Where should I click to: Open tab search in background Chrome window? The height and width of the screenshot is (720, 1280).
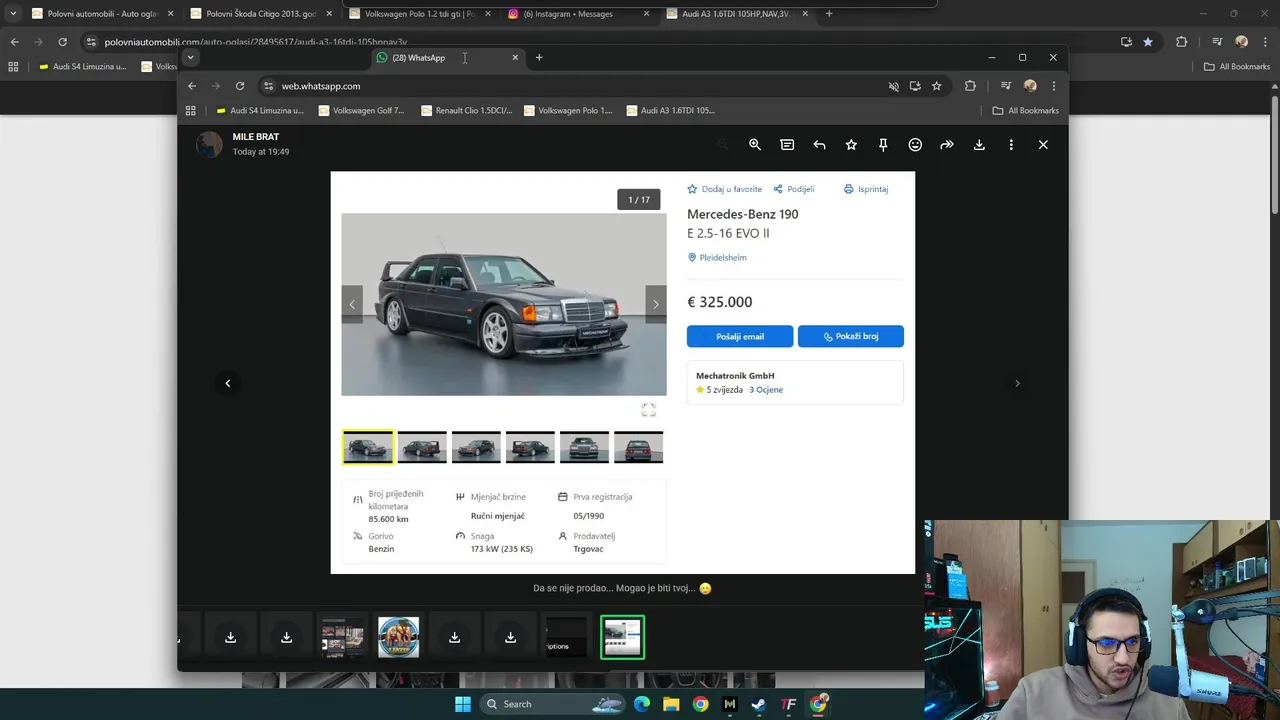(13, 14)
